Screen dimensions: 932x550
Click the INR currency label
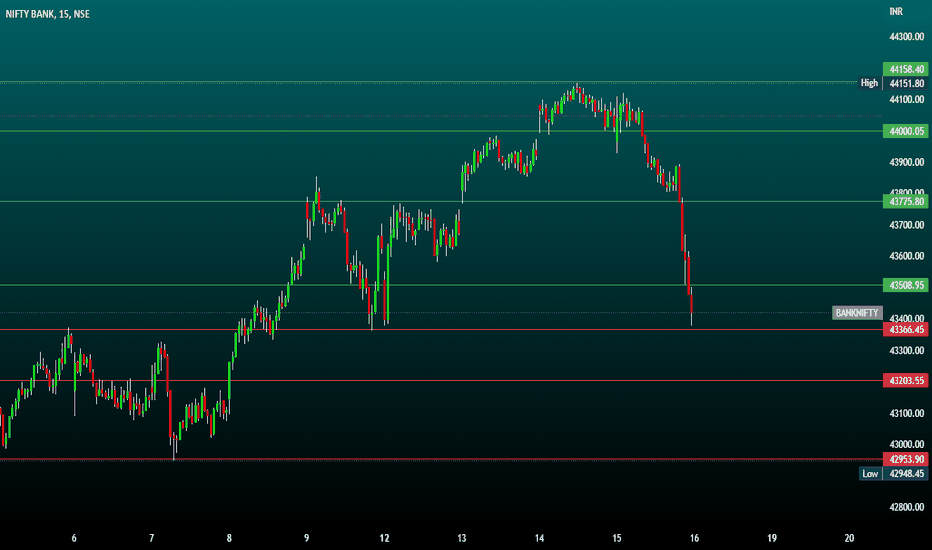(896, 11)
